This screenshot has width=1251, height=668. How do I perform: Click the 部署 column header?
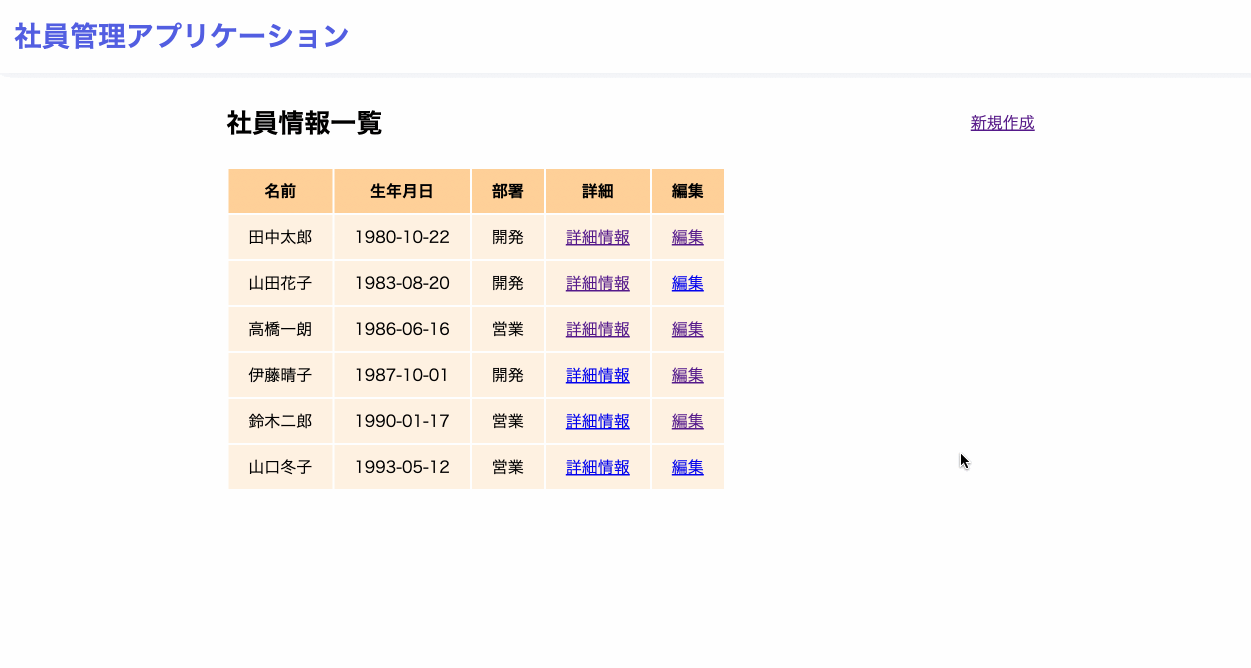tap(507, 191)
